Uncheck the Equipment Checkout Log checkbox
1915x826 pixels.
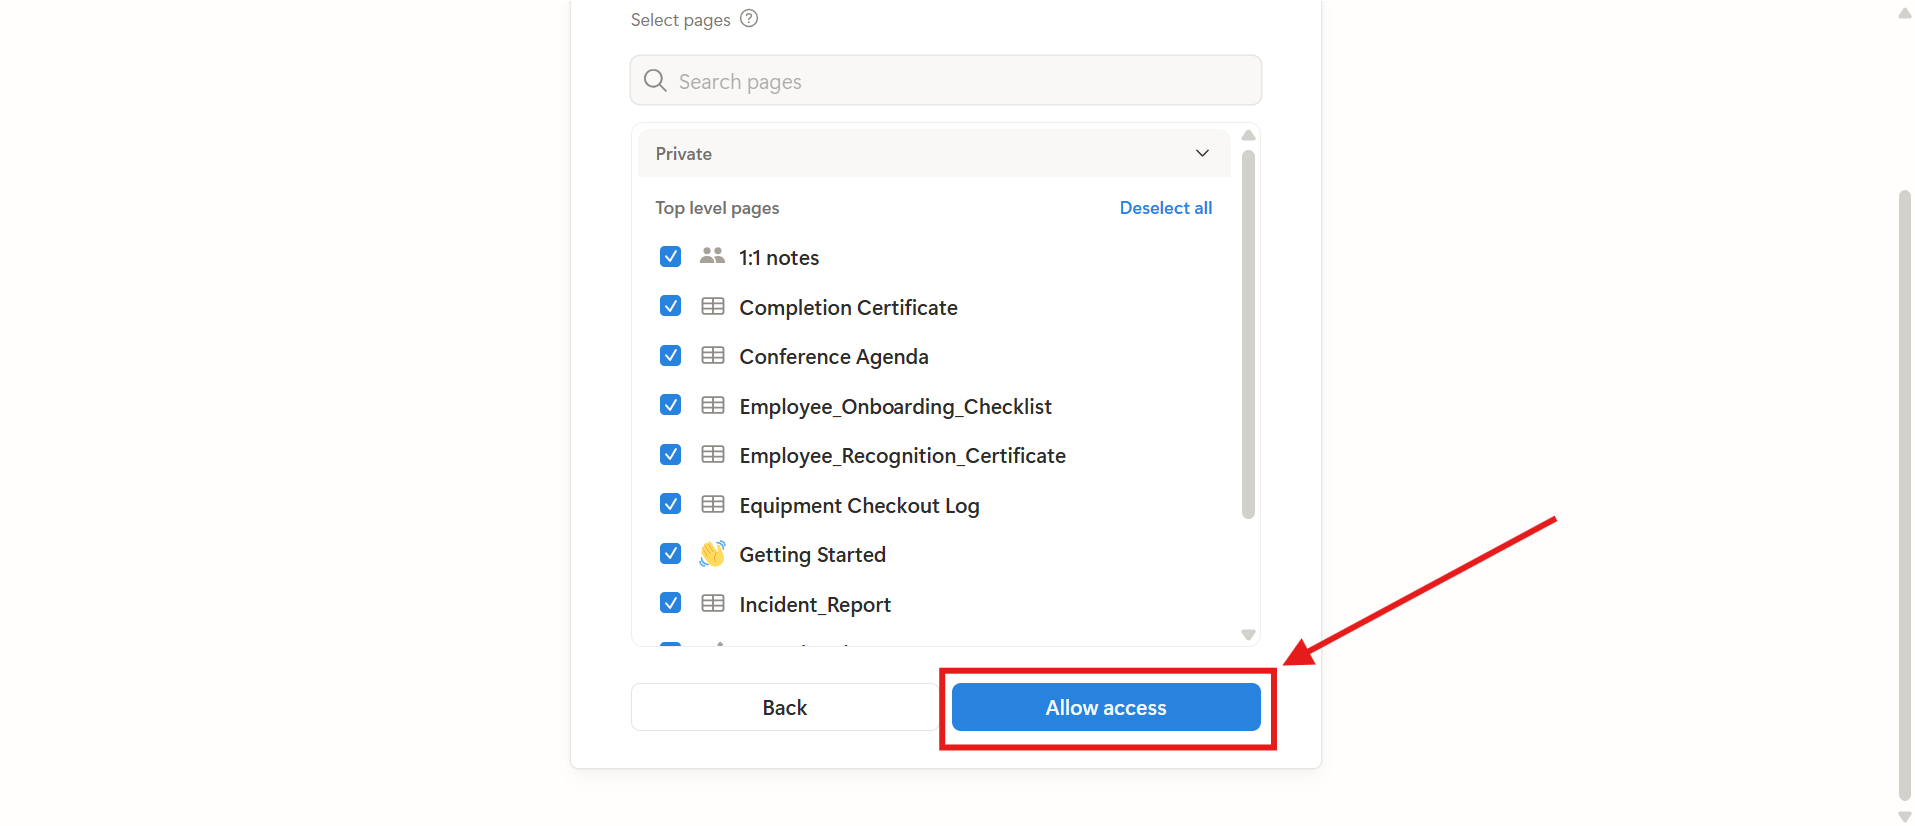coord(671,505)
